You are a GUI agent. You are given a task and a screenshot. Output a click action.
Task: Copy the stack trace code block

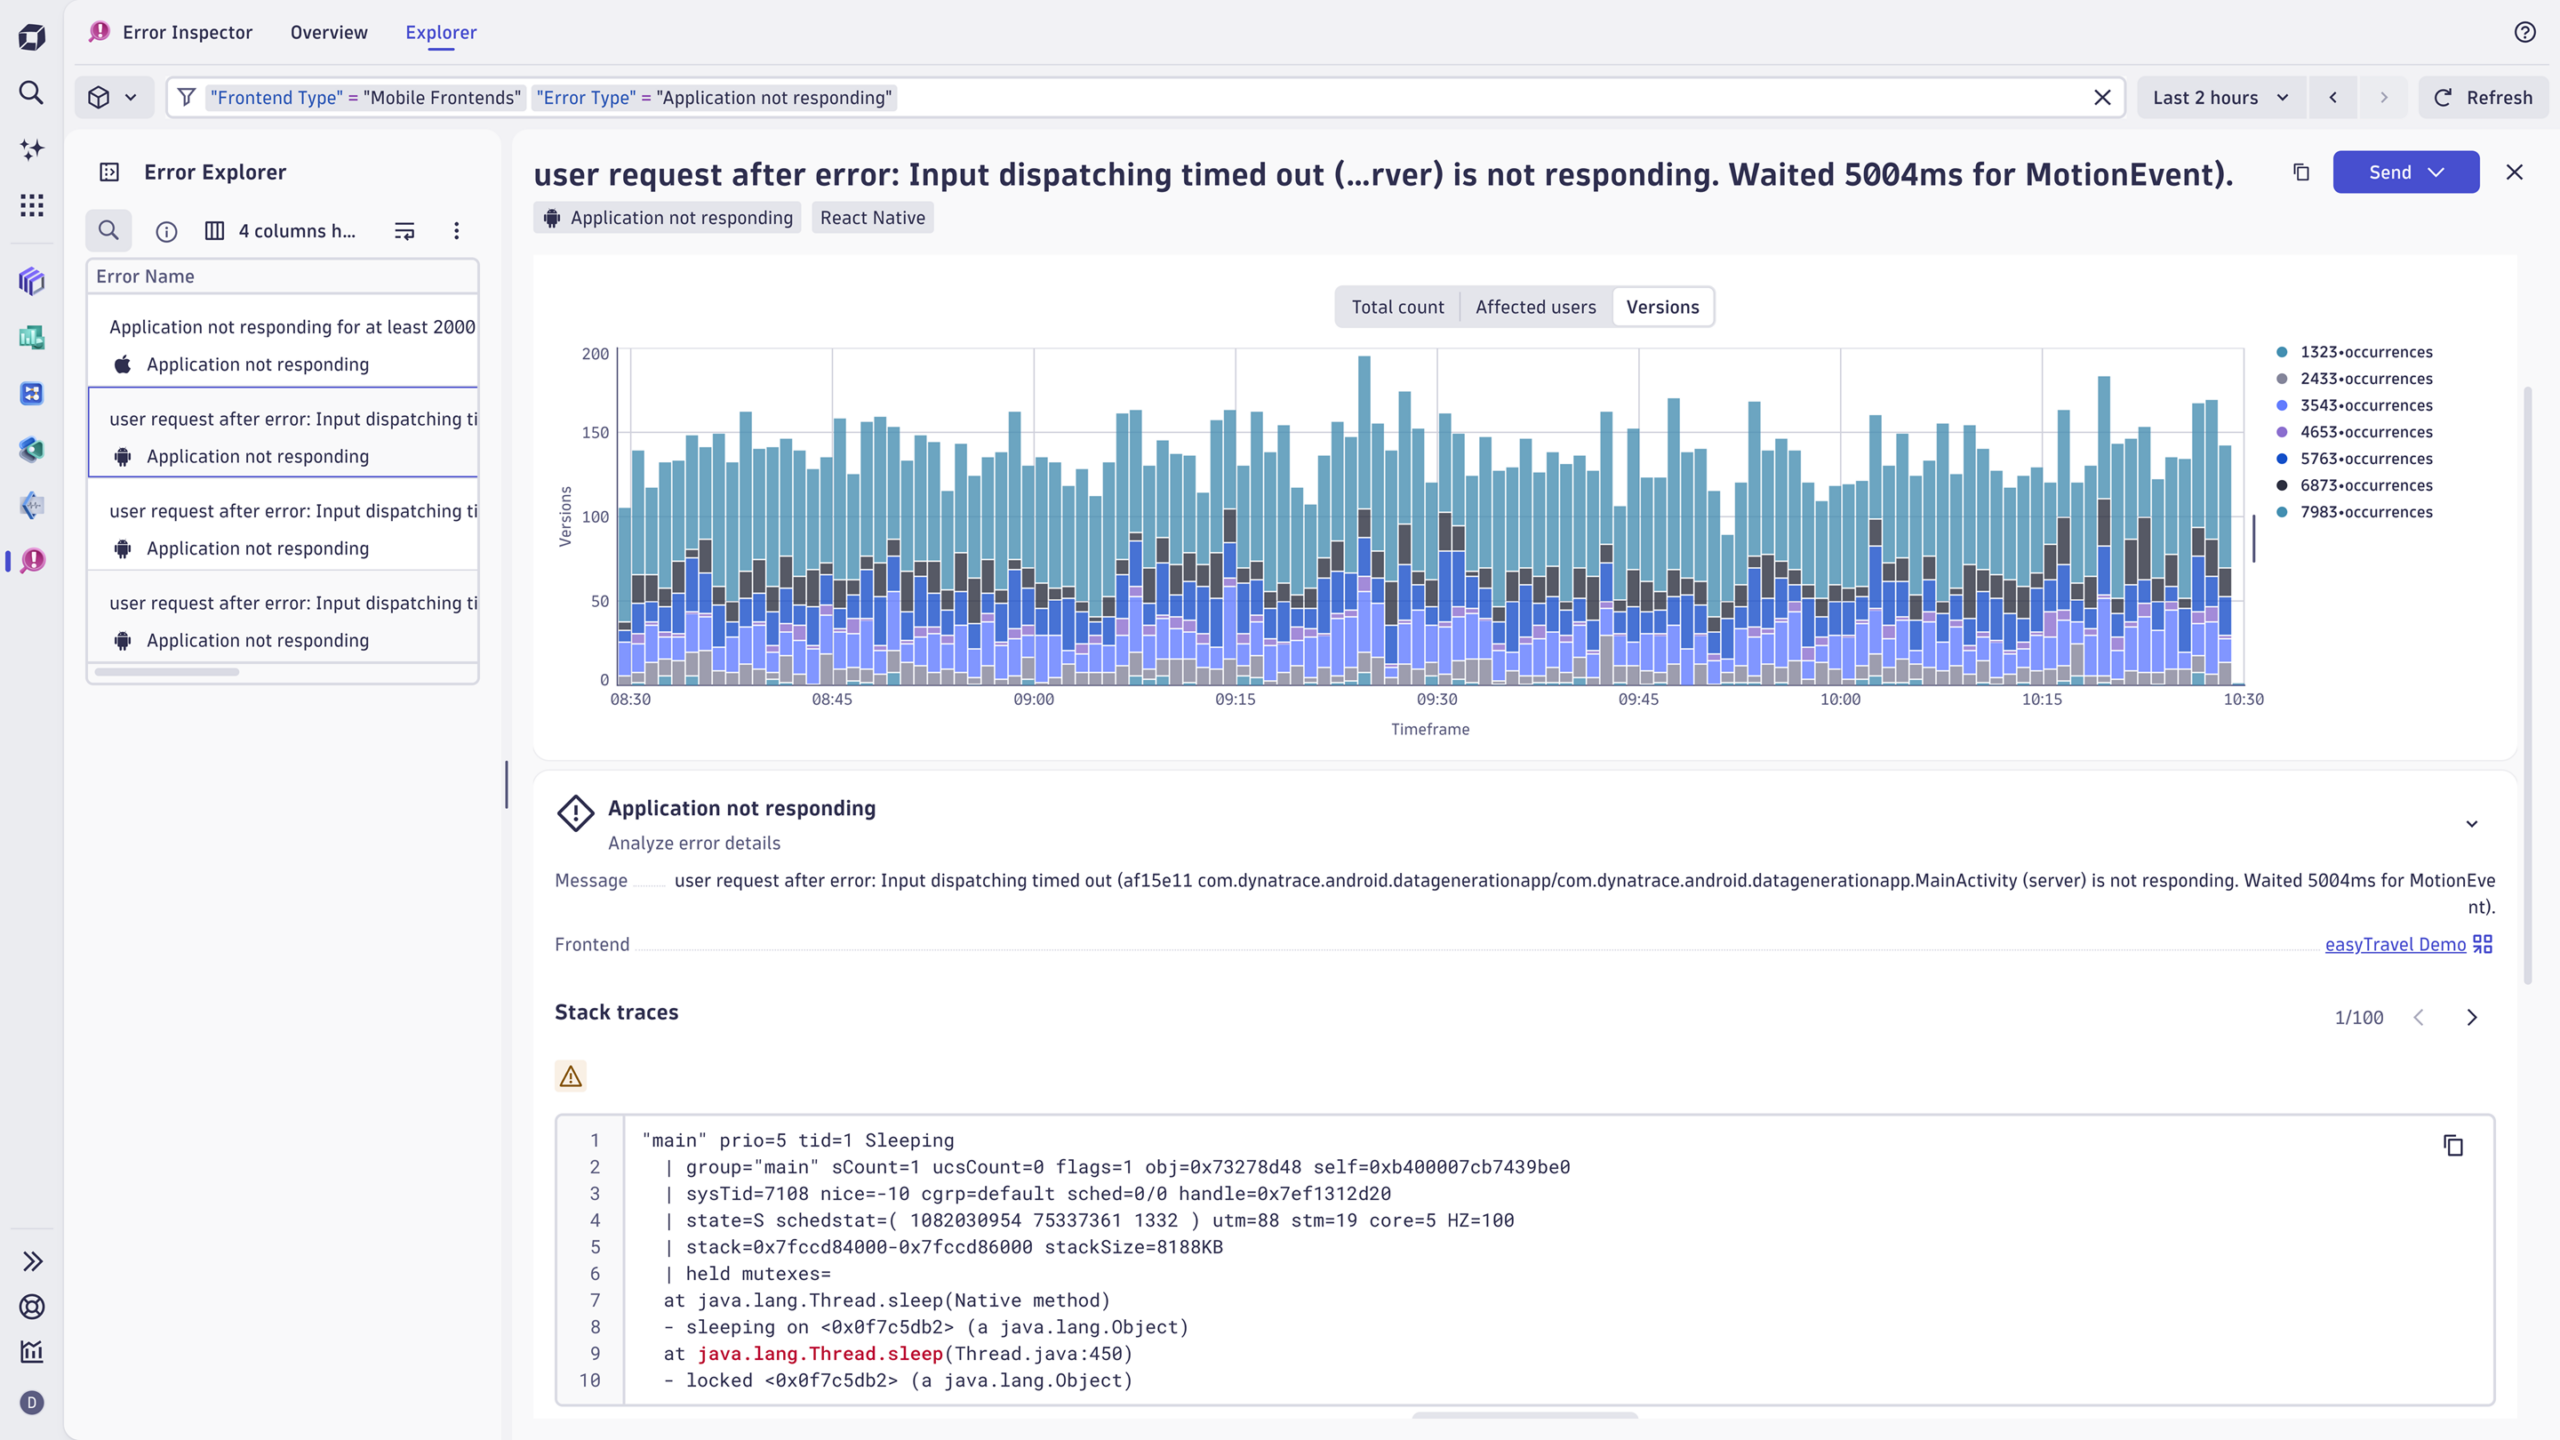(2453, 1145)
